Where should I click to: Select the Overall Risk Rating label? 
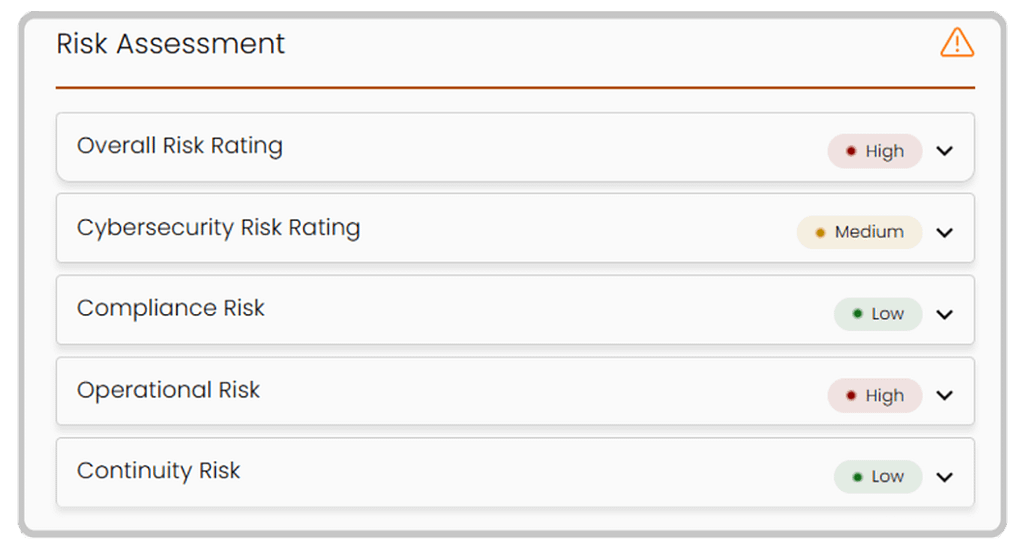point(180,146)
